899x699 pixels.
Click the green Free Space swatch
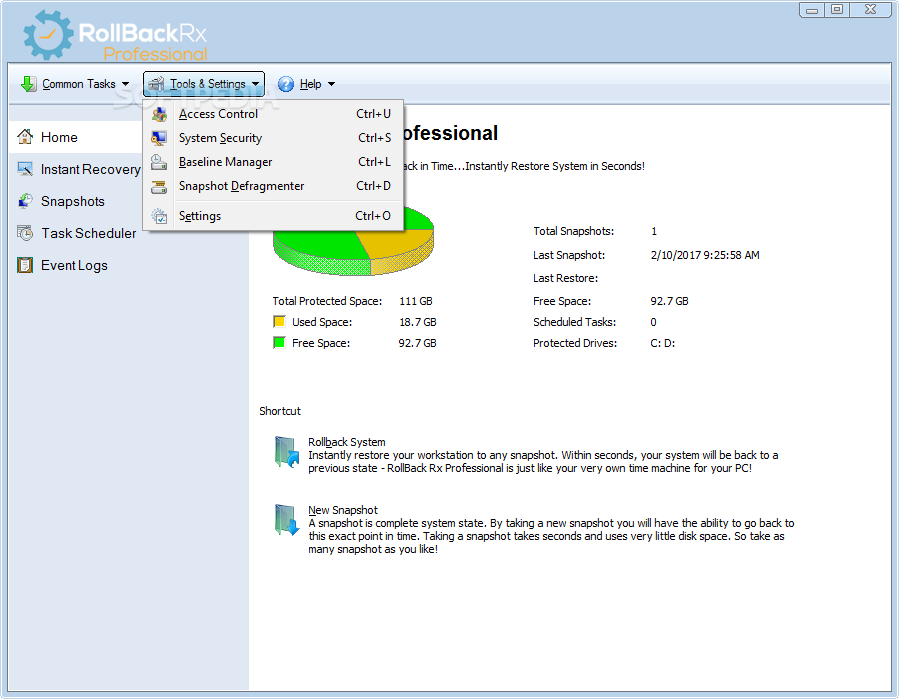click(279, 343)
